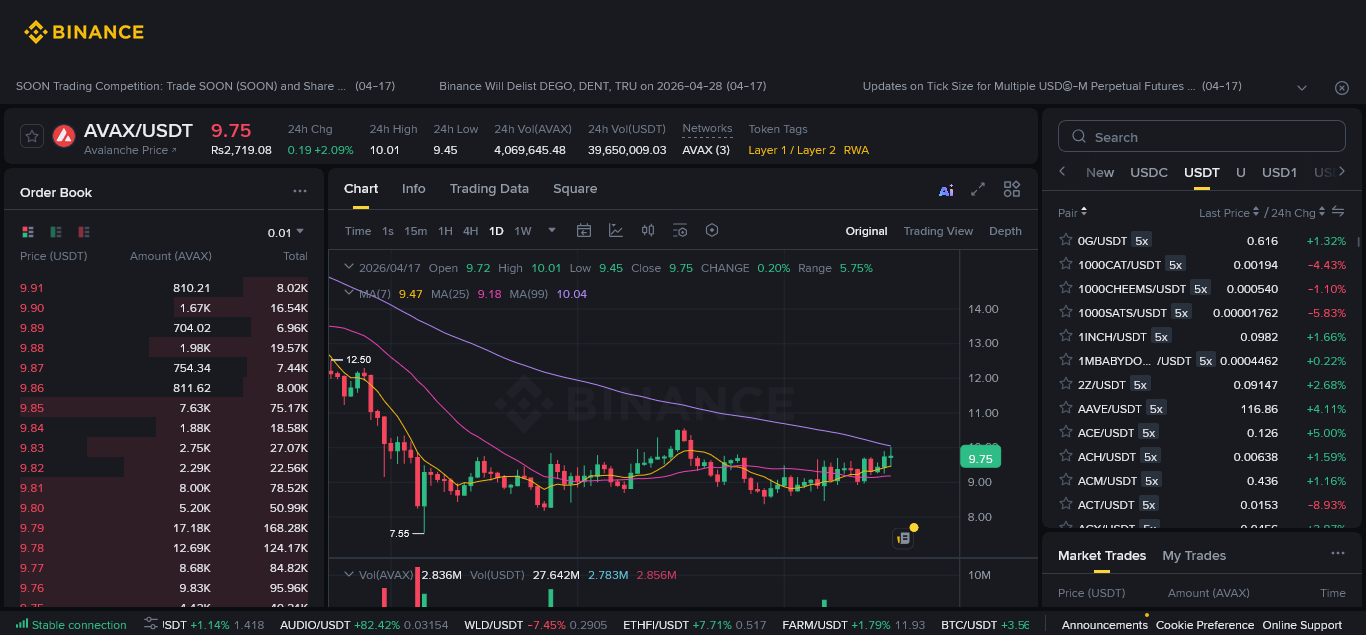This screenshot has width=1366, height=635.
Task: Open Cookie Preference link
Action: pos(1204,625)
